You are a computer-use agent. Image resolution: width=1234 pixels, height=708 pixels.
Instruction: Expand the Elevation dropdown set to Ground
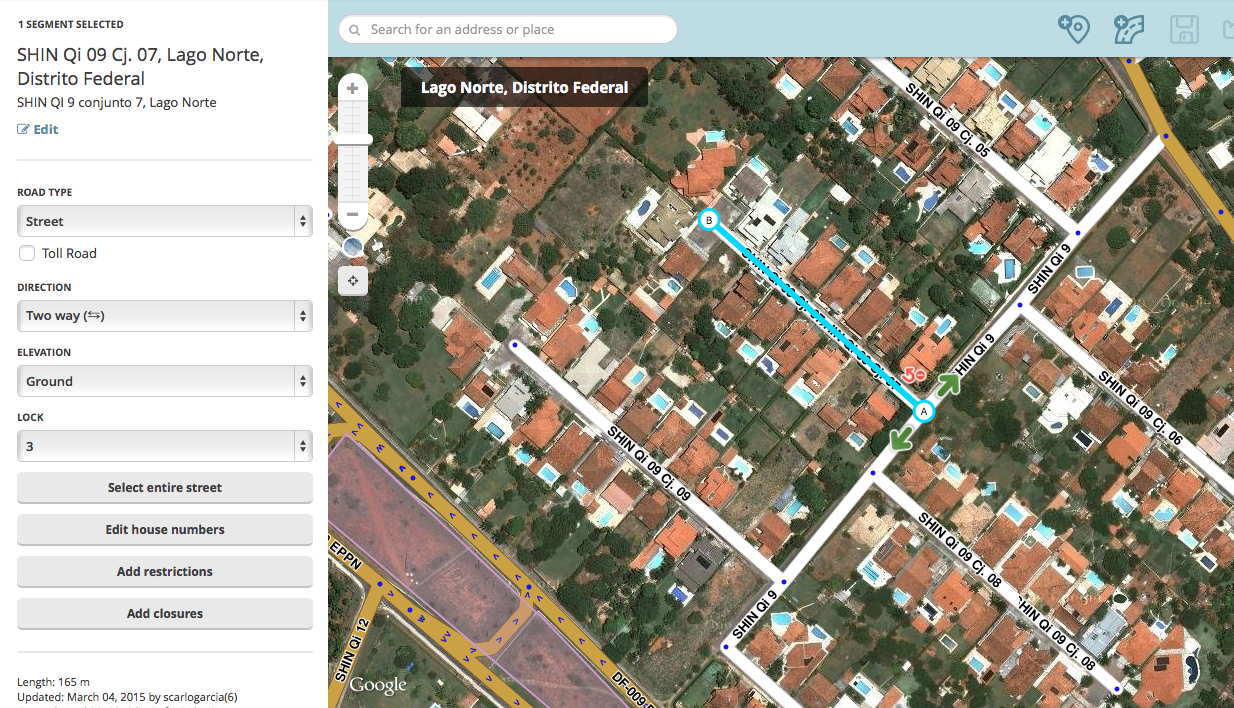tap(165, 382)
